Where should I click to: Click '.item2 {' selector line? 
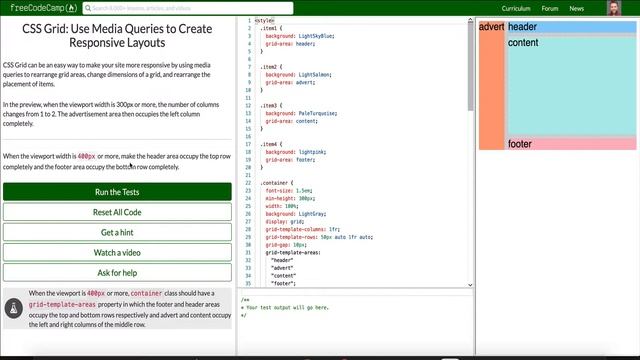click(271, 67)
